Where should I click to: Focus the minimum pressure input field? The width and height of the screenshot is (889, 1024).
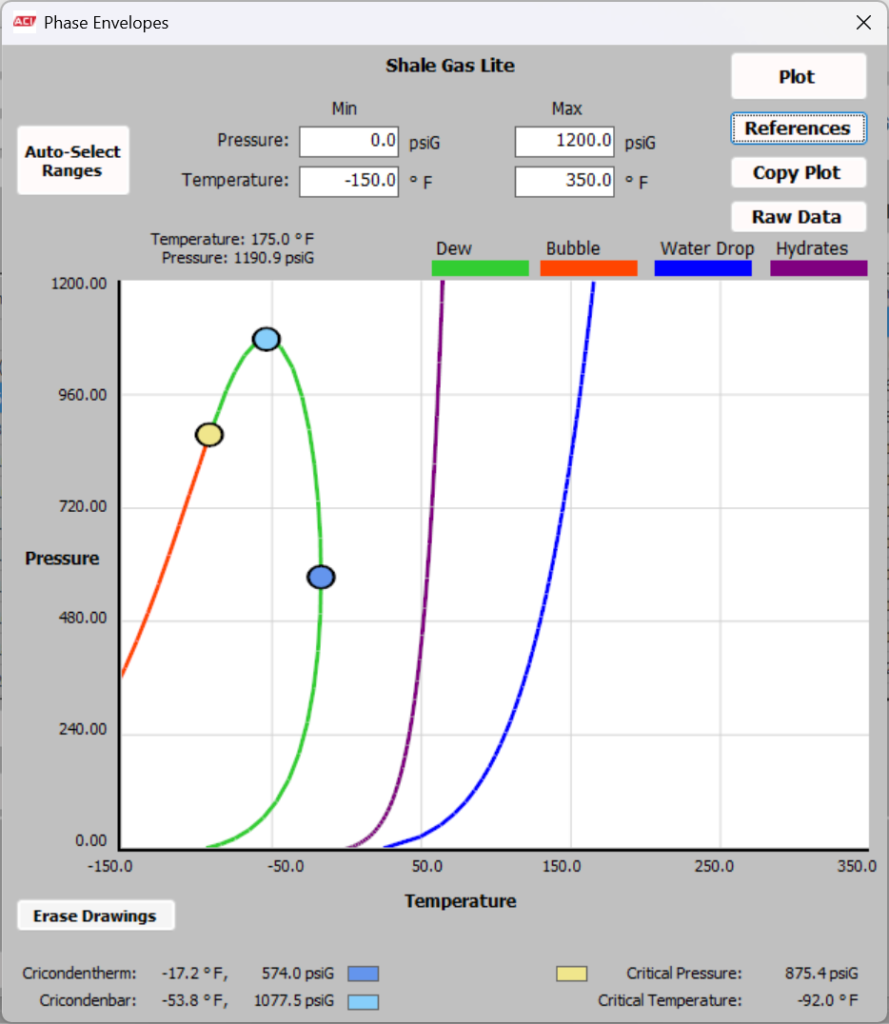[349, 142]
